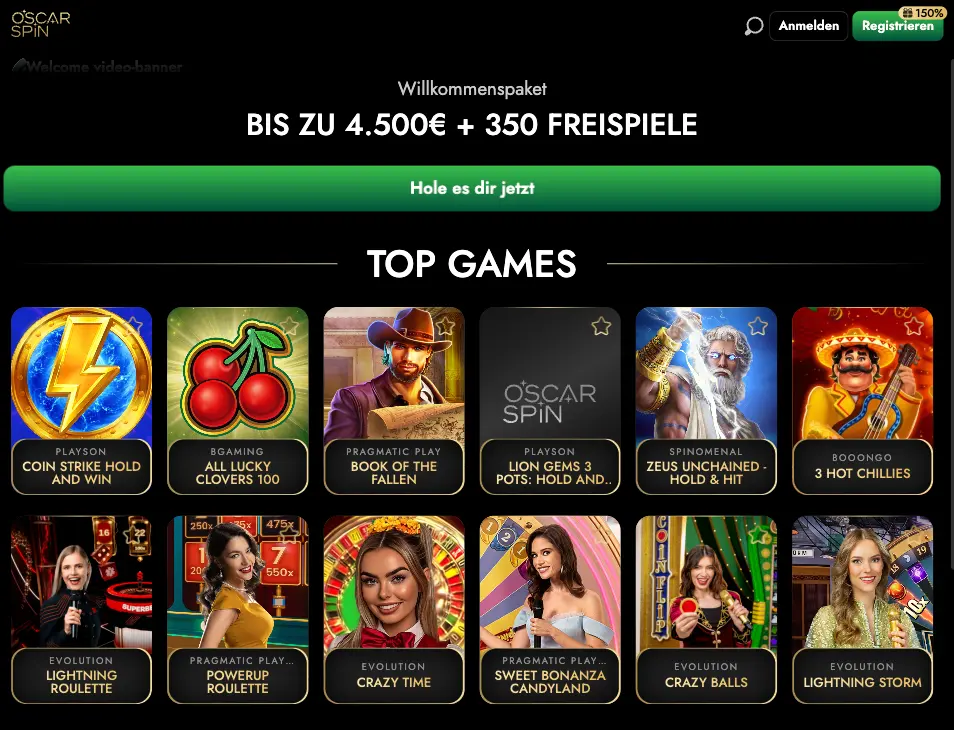
Task: Click the Anmelden login button
Action: point(809,26)
